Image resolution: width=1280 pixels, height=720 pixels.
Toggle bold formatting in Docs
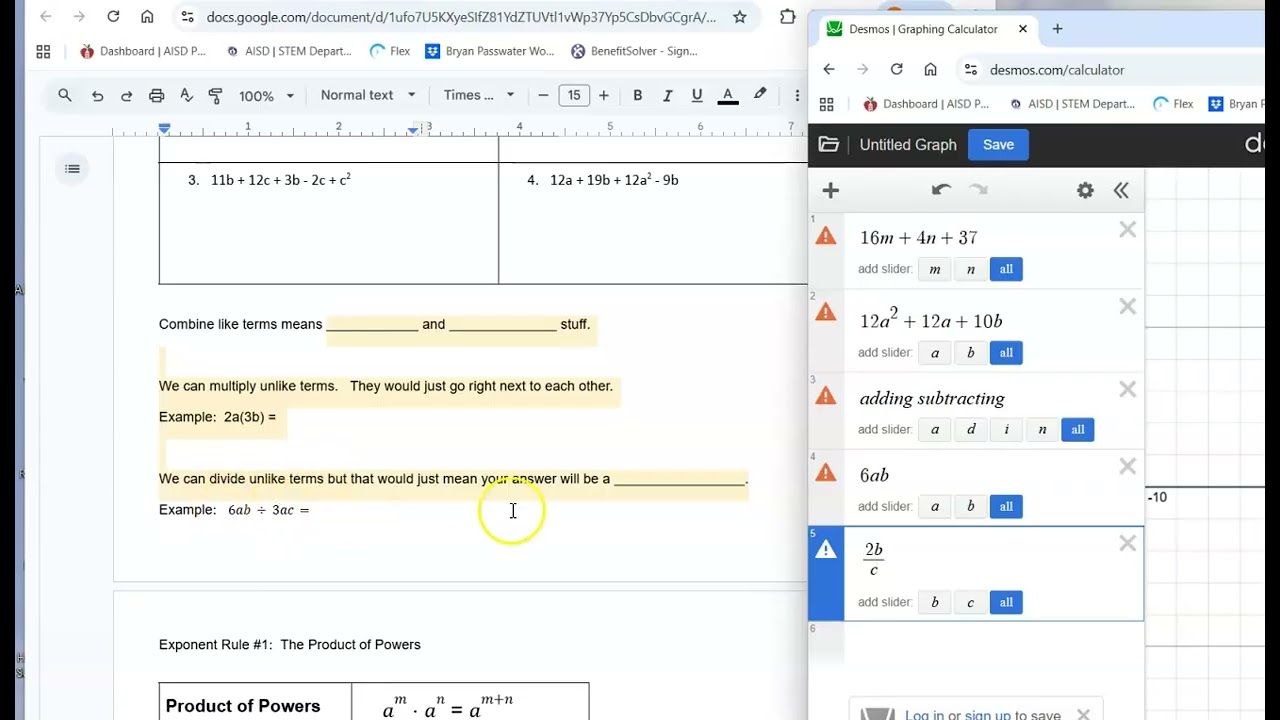point(637,96)
